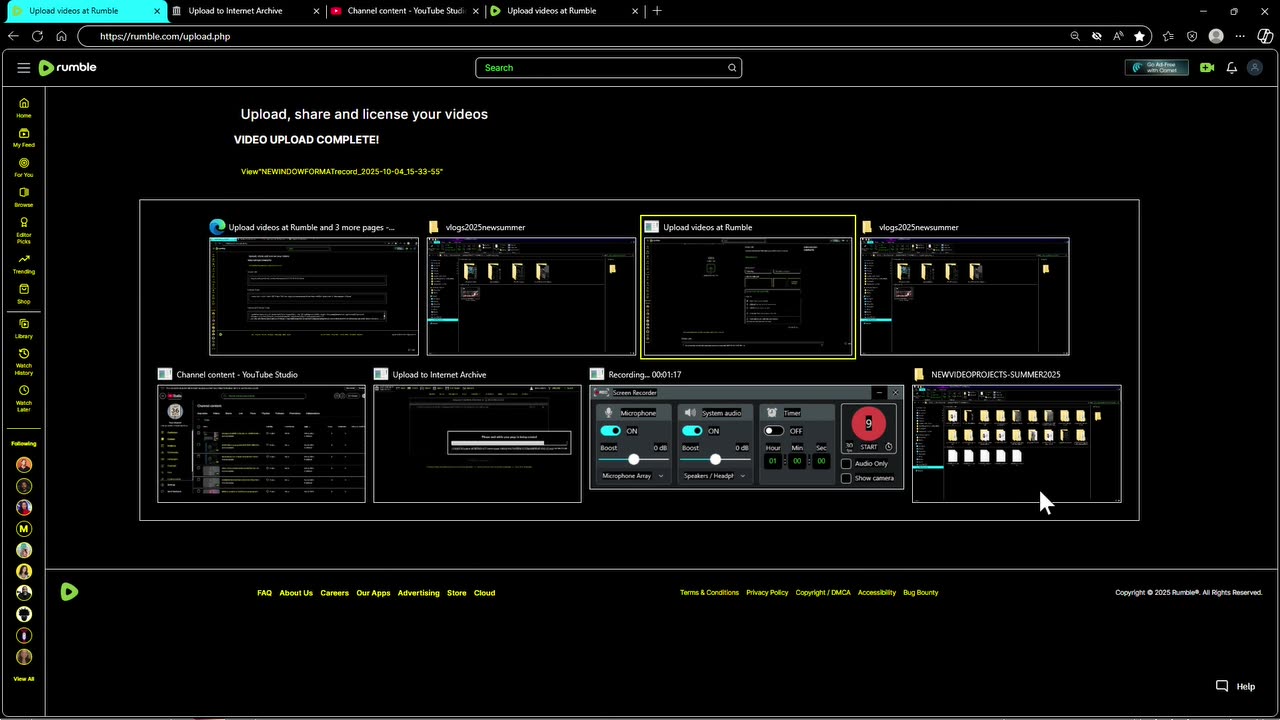Viewport: 1280px width, 720px height.
Task: Click the red START record button
Action: tap(868, 428)
